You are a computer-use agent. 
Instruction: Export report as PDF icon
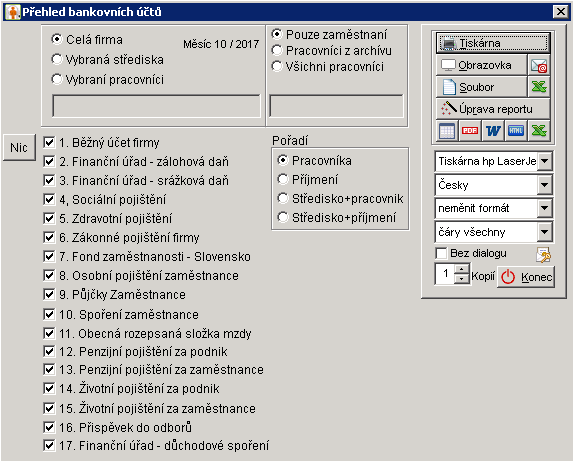pyautogui.click(x=470, y=130)
